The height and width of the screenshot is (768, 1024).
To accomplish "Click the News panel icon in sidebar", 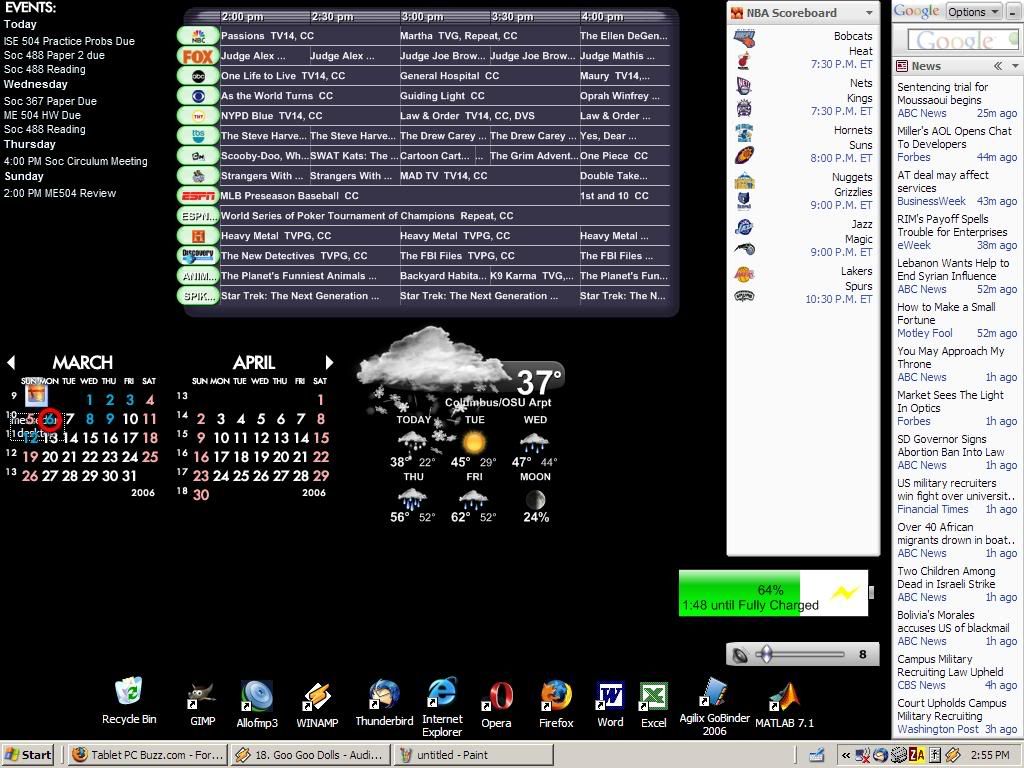I will 902,66.
